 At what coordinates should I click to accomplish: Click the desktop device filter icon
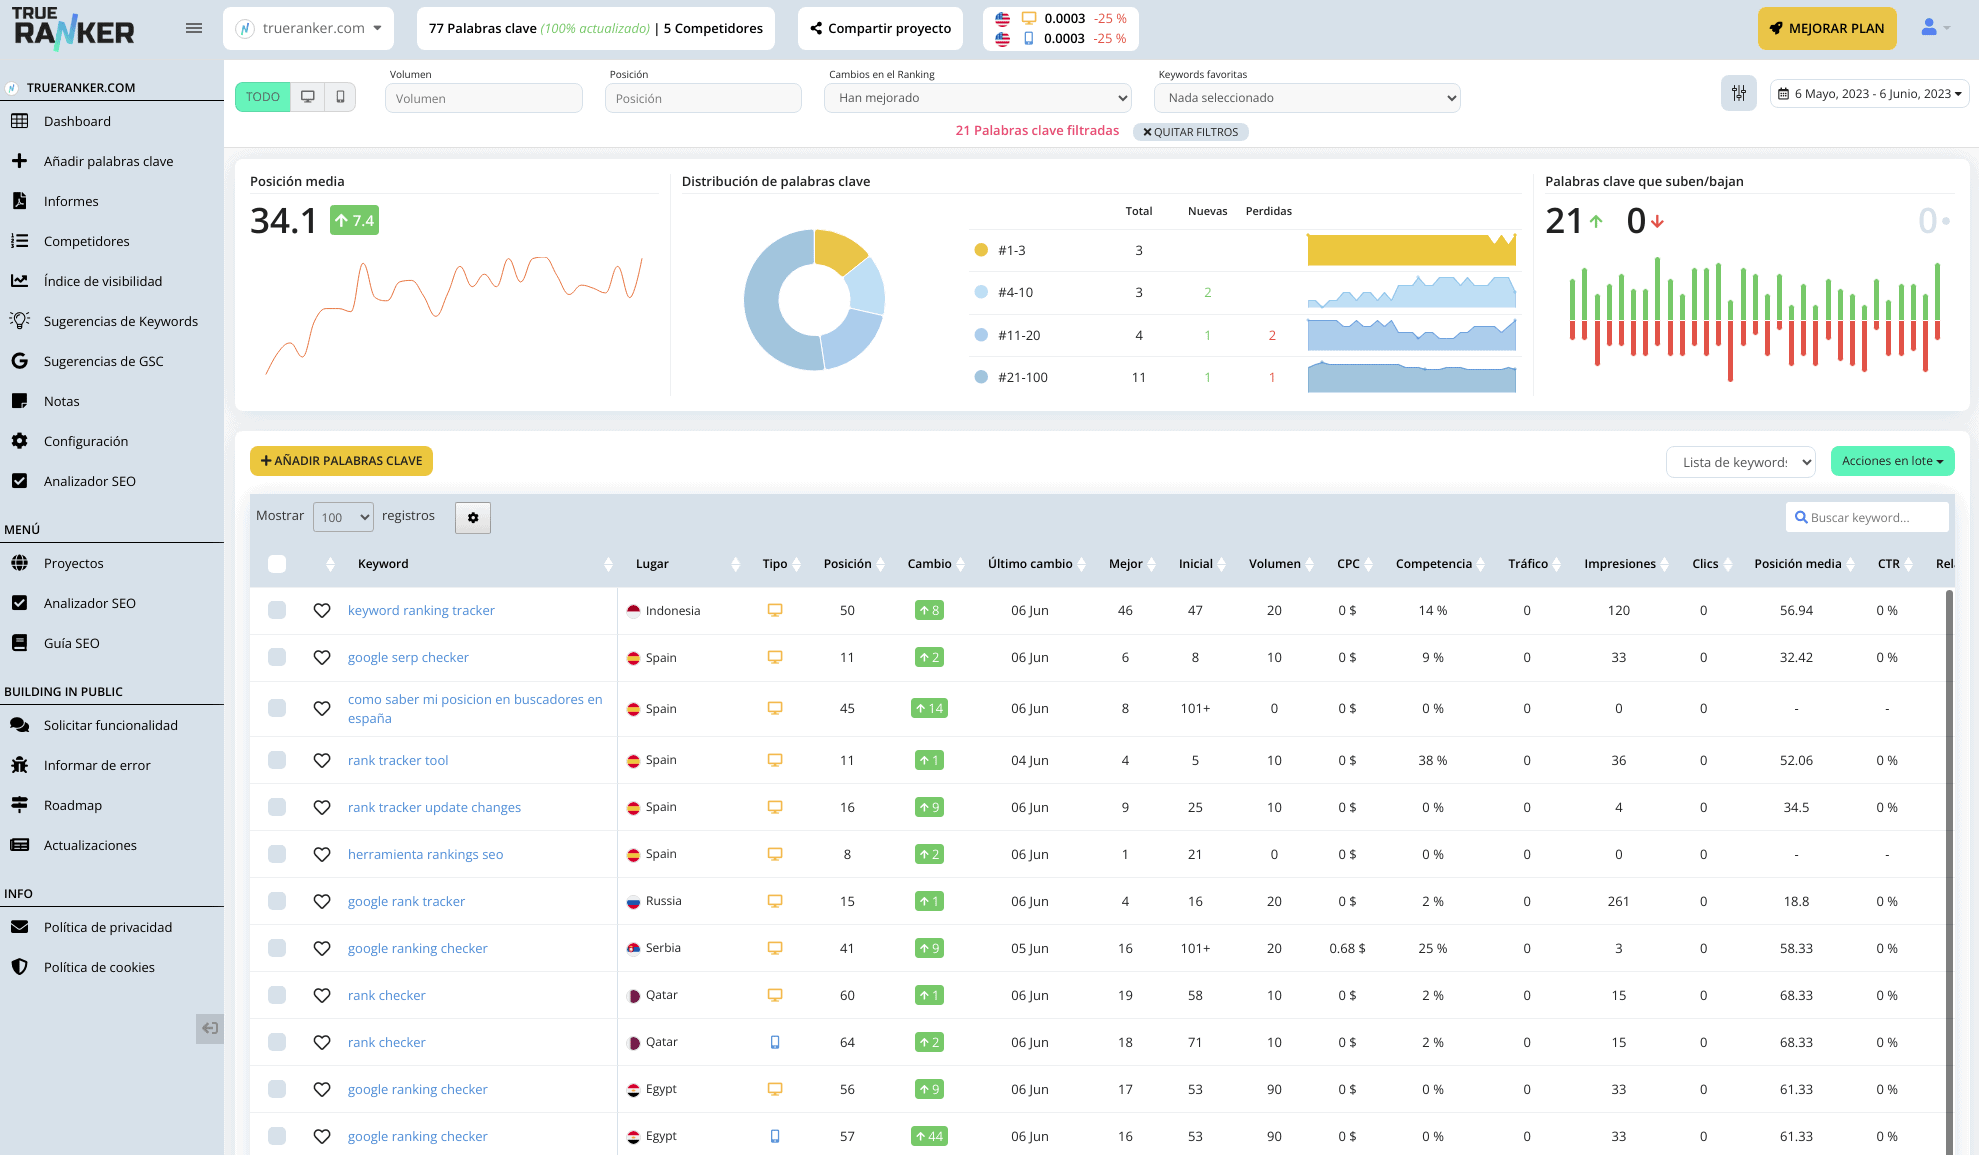(308, 97)
